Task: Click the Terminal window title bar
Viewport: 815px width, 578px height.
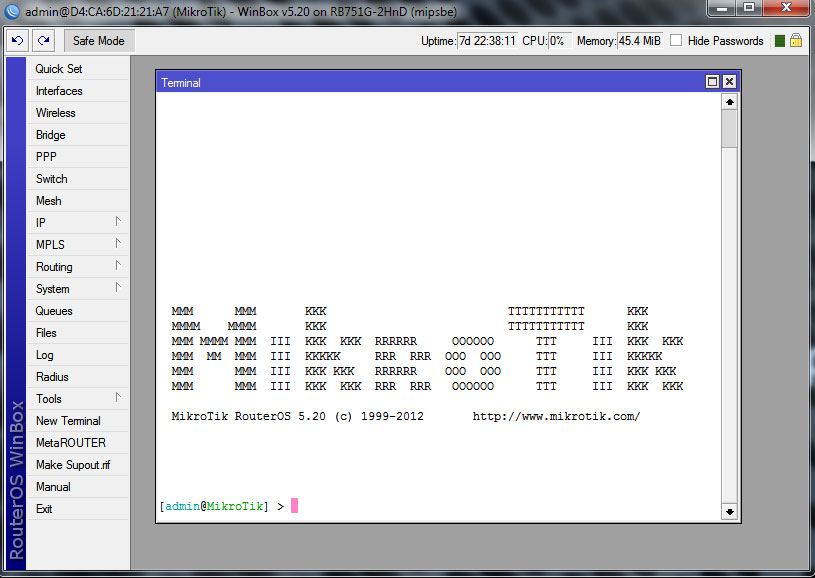Action: 431,82
